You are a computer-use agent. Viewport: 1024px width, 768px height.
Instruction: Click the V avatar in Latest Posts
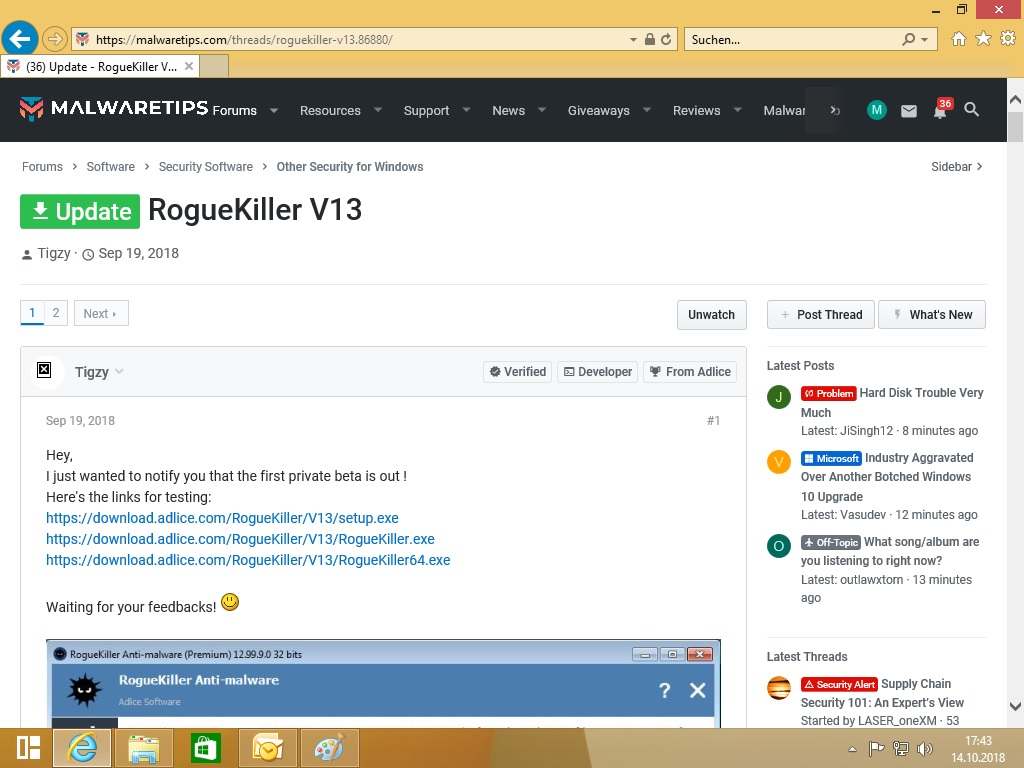click(778, 462)
